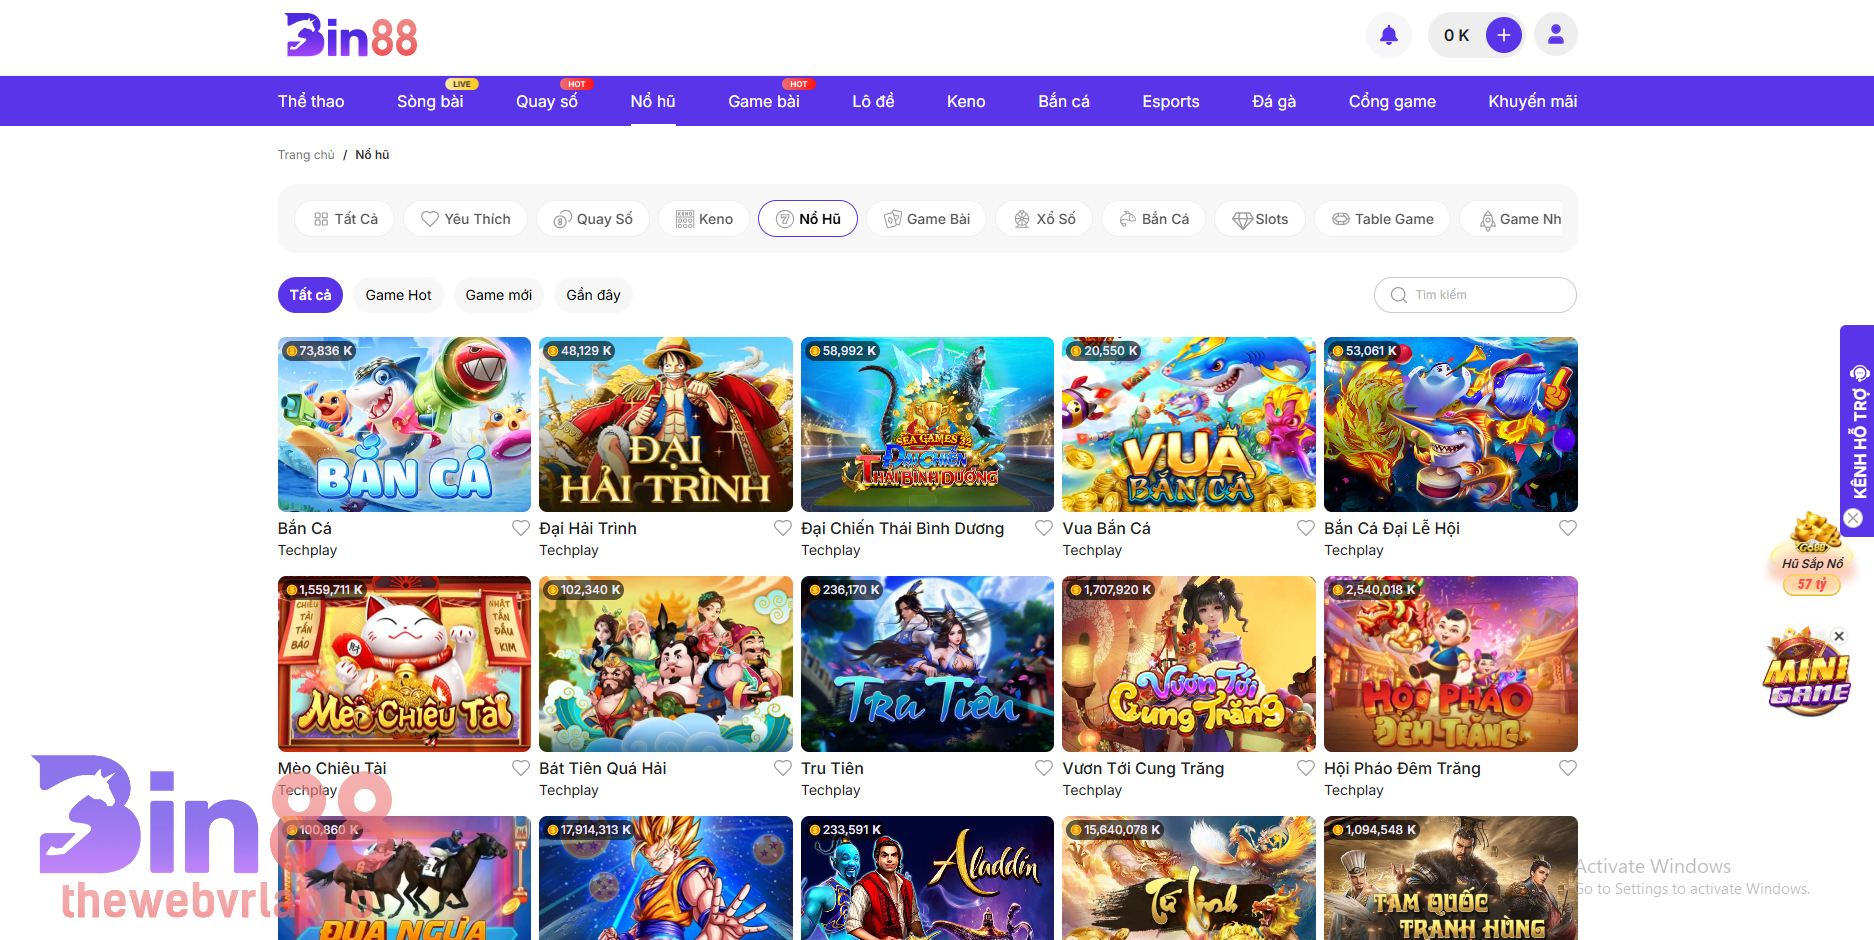Viewport: 1874px width, 940px height.
Task: Click the Hũ Sắp Nổ jackpot icon
Action: 1812,557
